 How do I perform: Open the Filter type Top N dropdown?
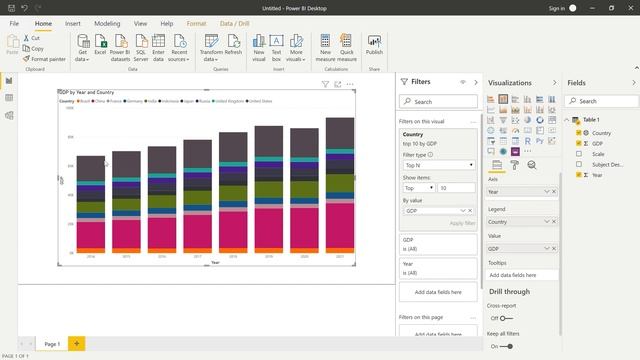pos(439,165)
